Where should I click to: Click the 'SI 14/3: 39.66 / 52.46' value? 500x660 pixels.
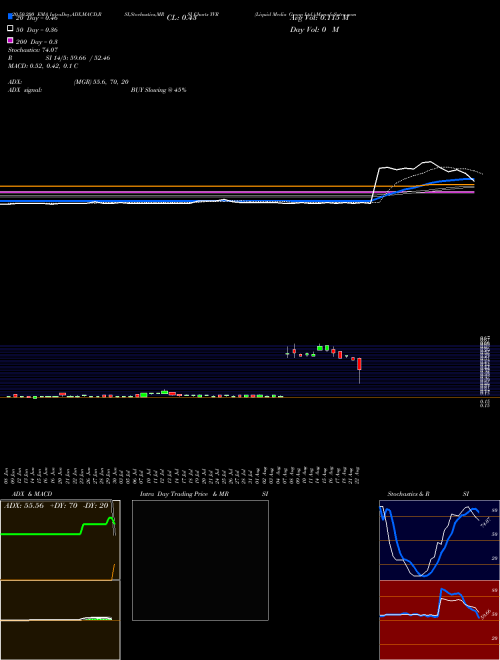(x=78, y=58)
